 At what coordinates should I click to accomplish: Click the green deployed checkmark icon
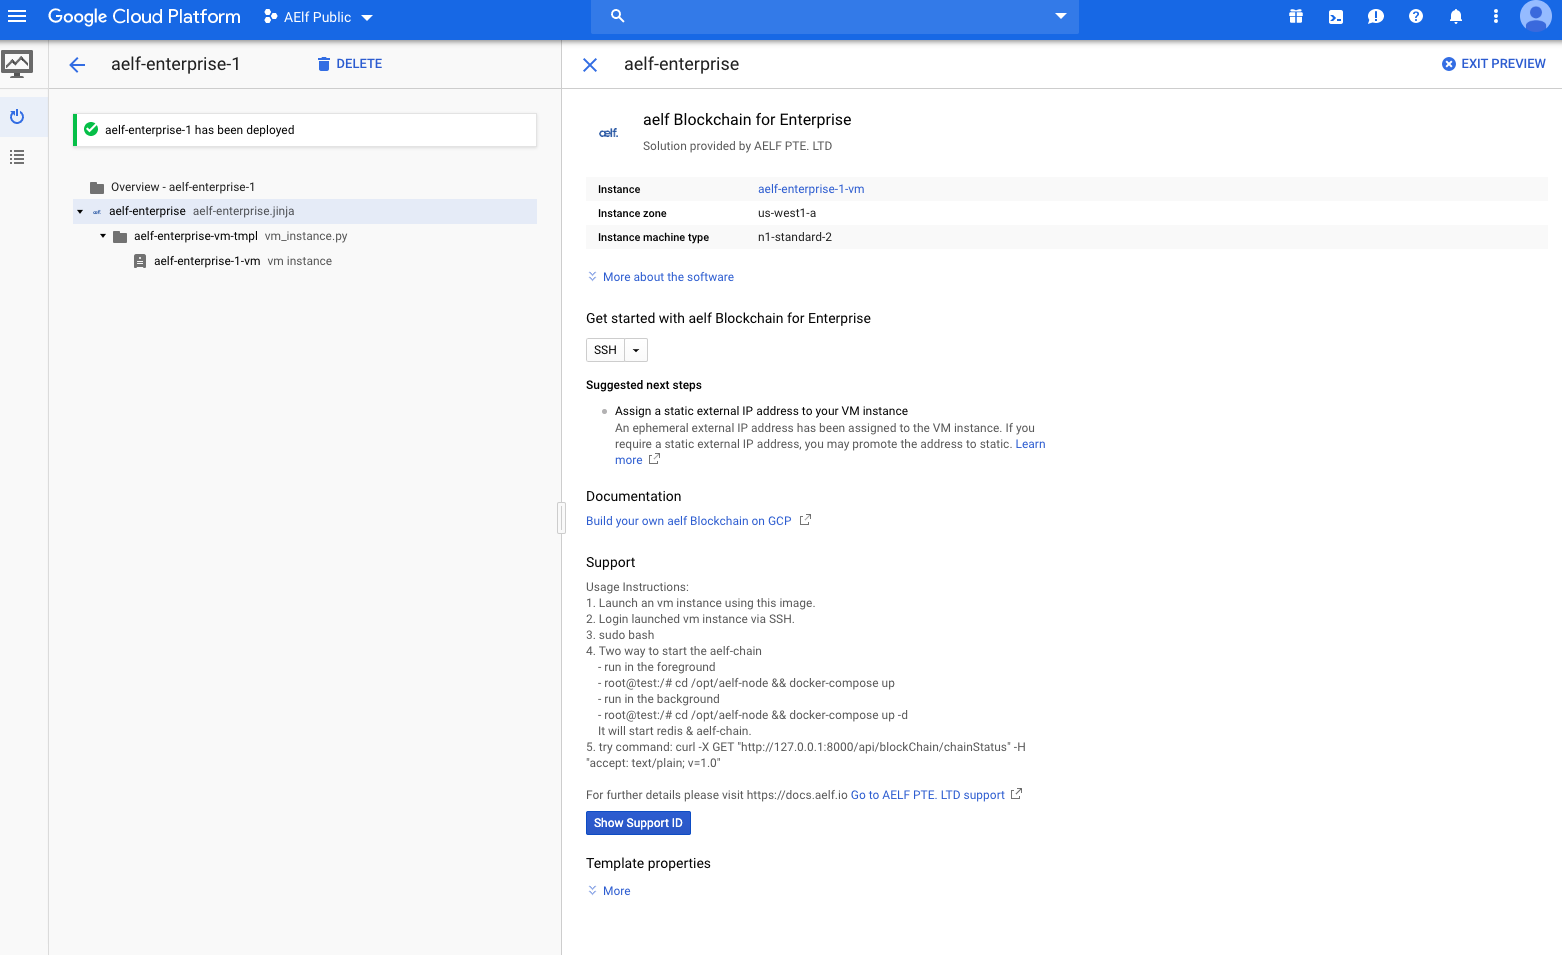coord(91,129)
